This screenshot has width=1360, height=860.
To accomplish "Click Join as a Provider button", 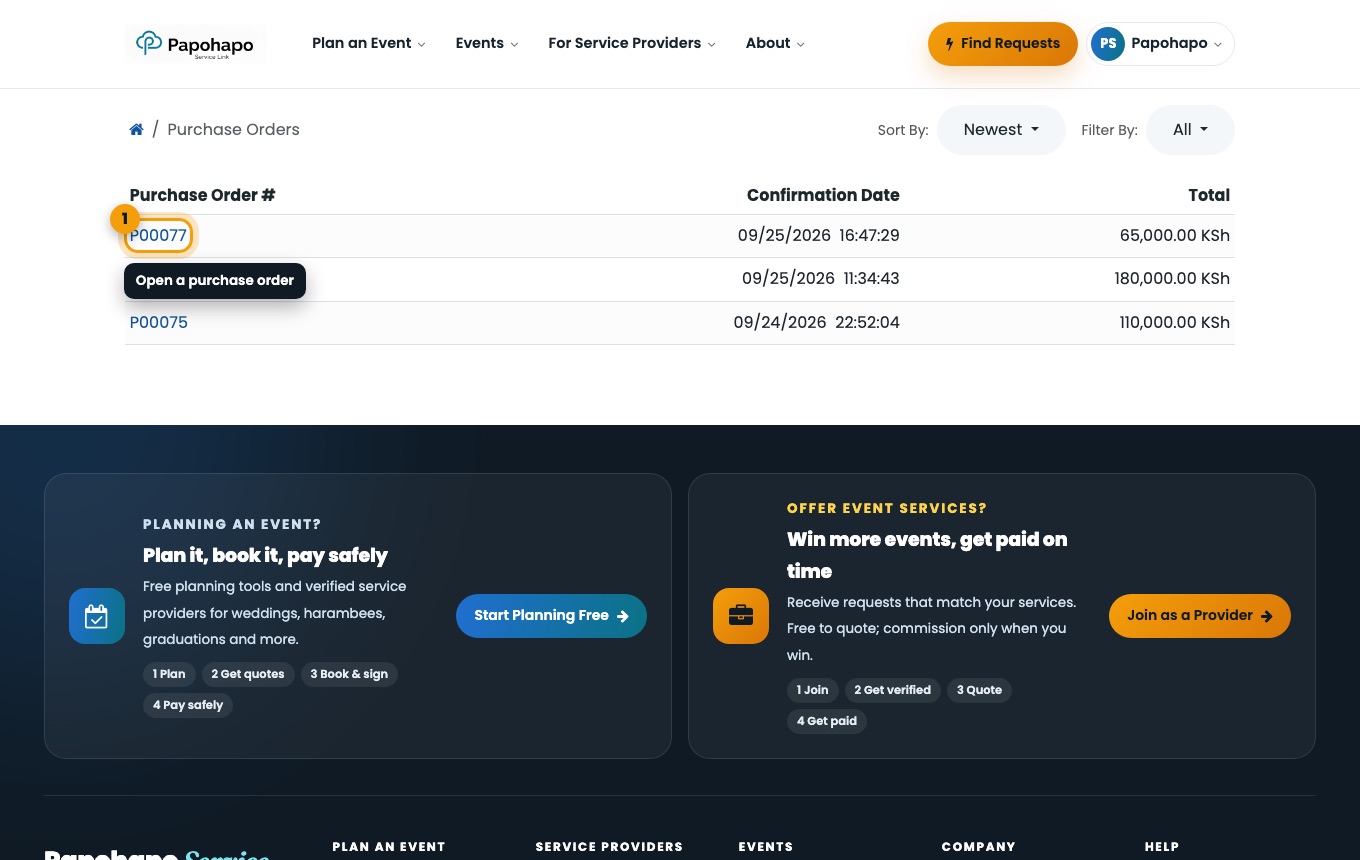I will 1200,616.
